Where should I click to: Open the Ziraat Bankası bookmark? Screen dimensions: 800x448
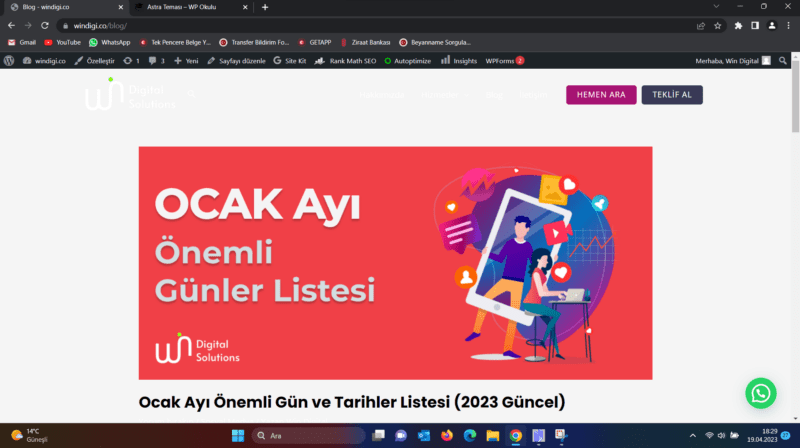pyautogui.click(x=365, y=42)
